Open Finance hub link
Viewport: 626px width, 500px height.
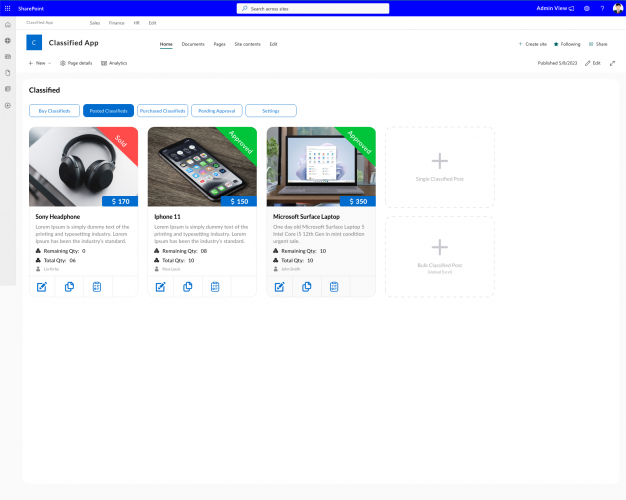click(x=117, y=23)
